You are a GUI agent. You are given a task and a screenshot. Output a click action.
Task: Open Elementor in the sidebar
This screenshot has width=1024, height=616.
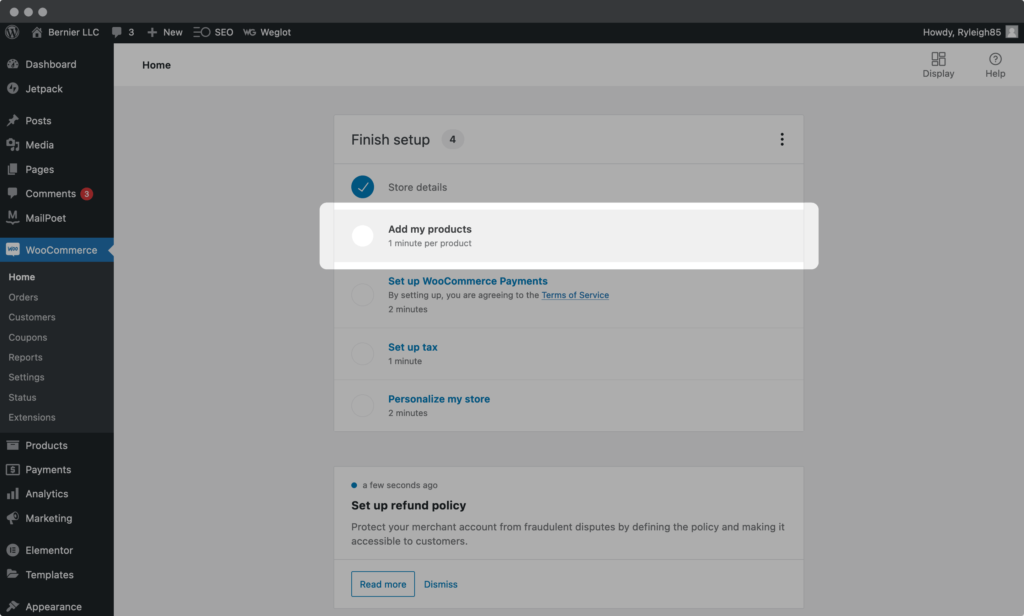click(49, 550)
